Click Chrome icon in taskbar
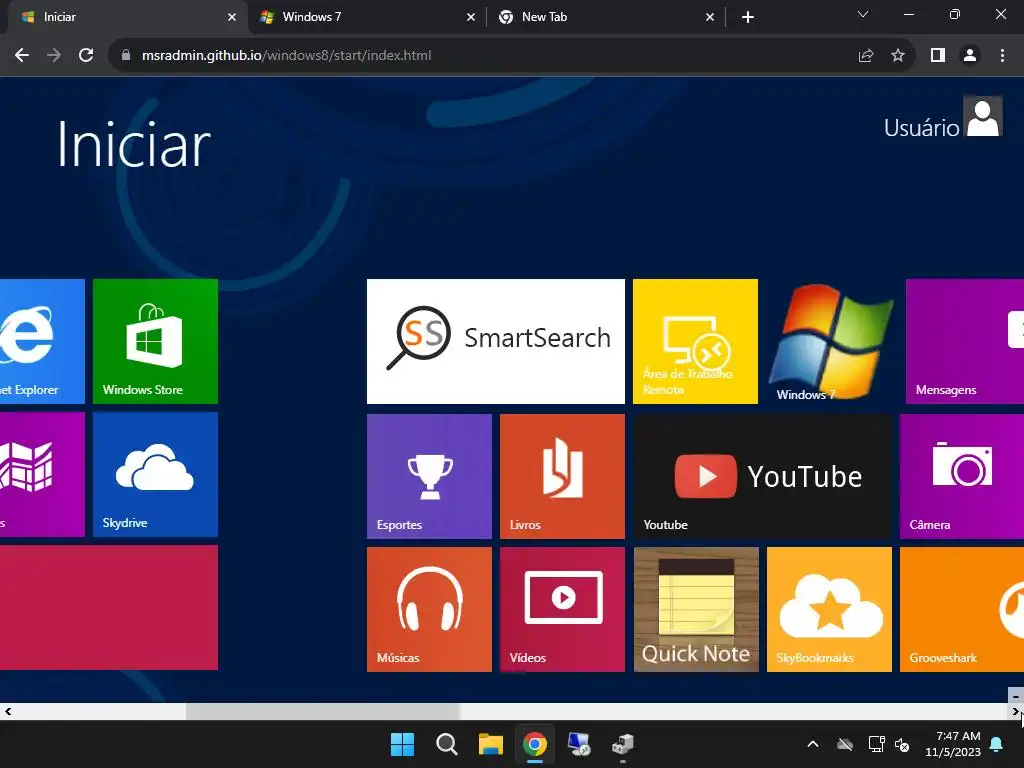1024x768 pixels. (x=535, y=744)
